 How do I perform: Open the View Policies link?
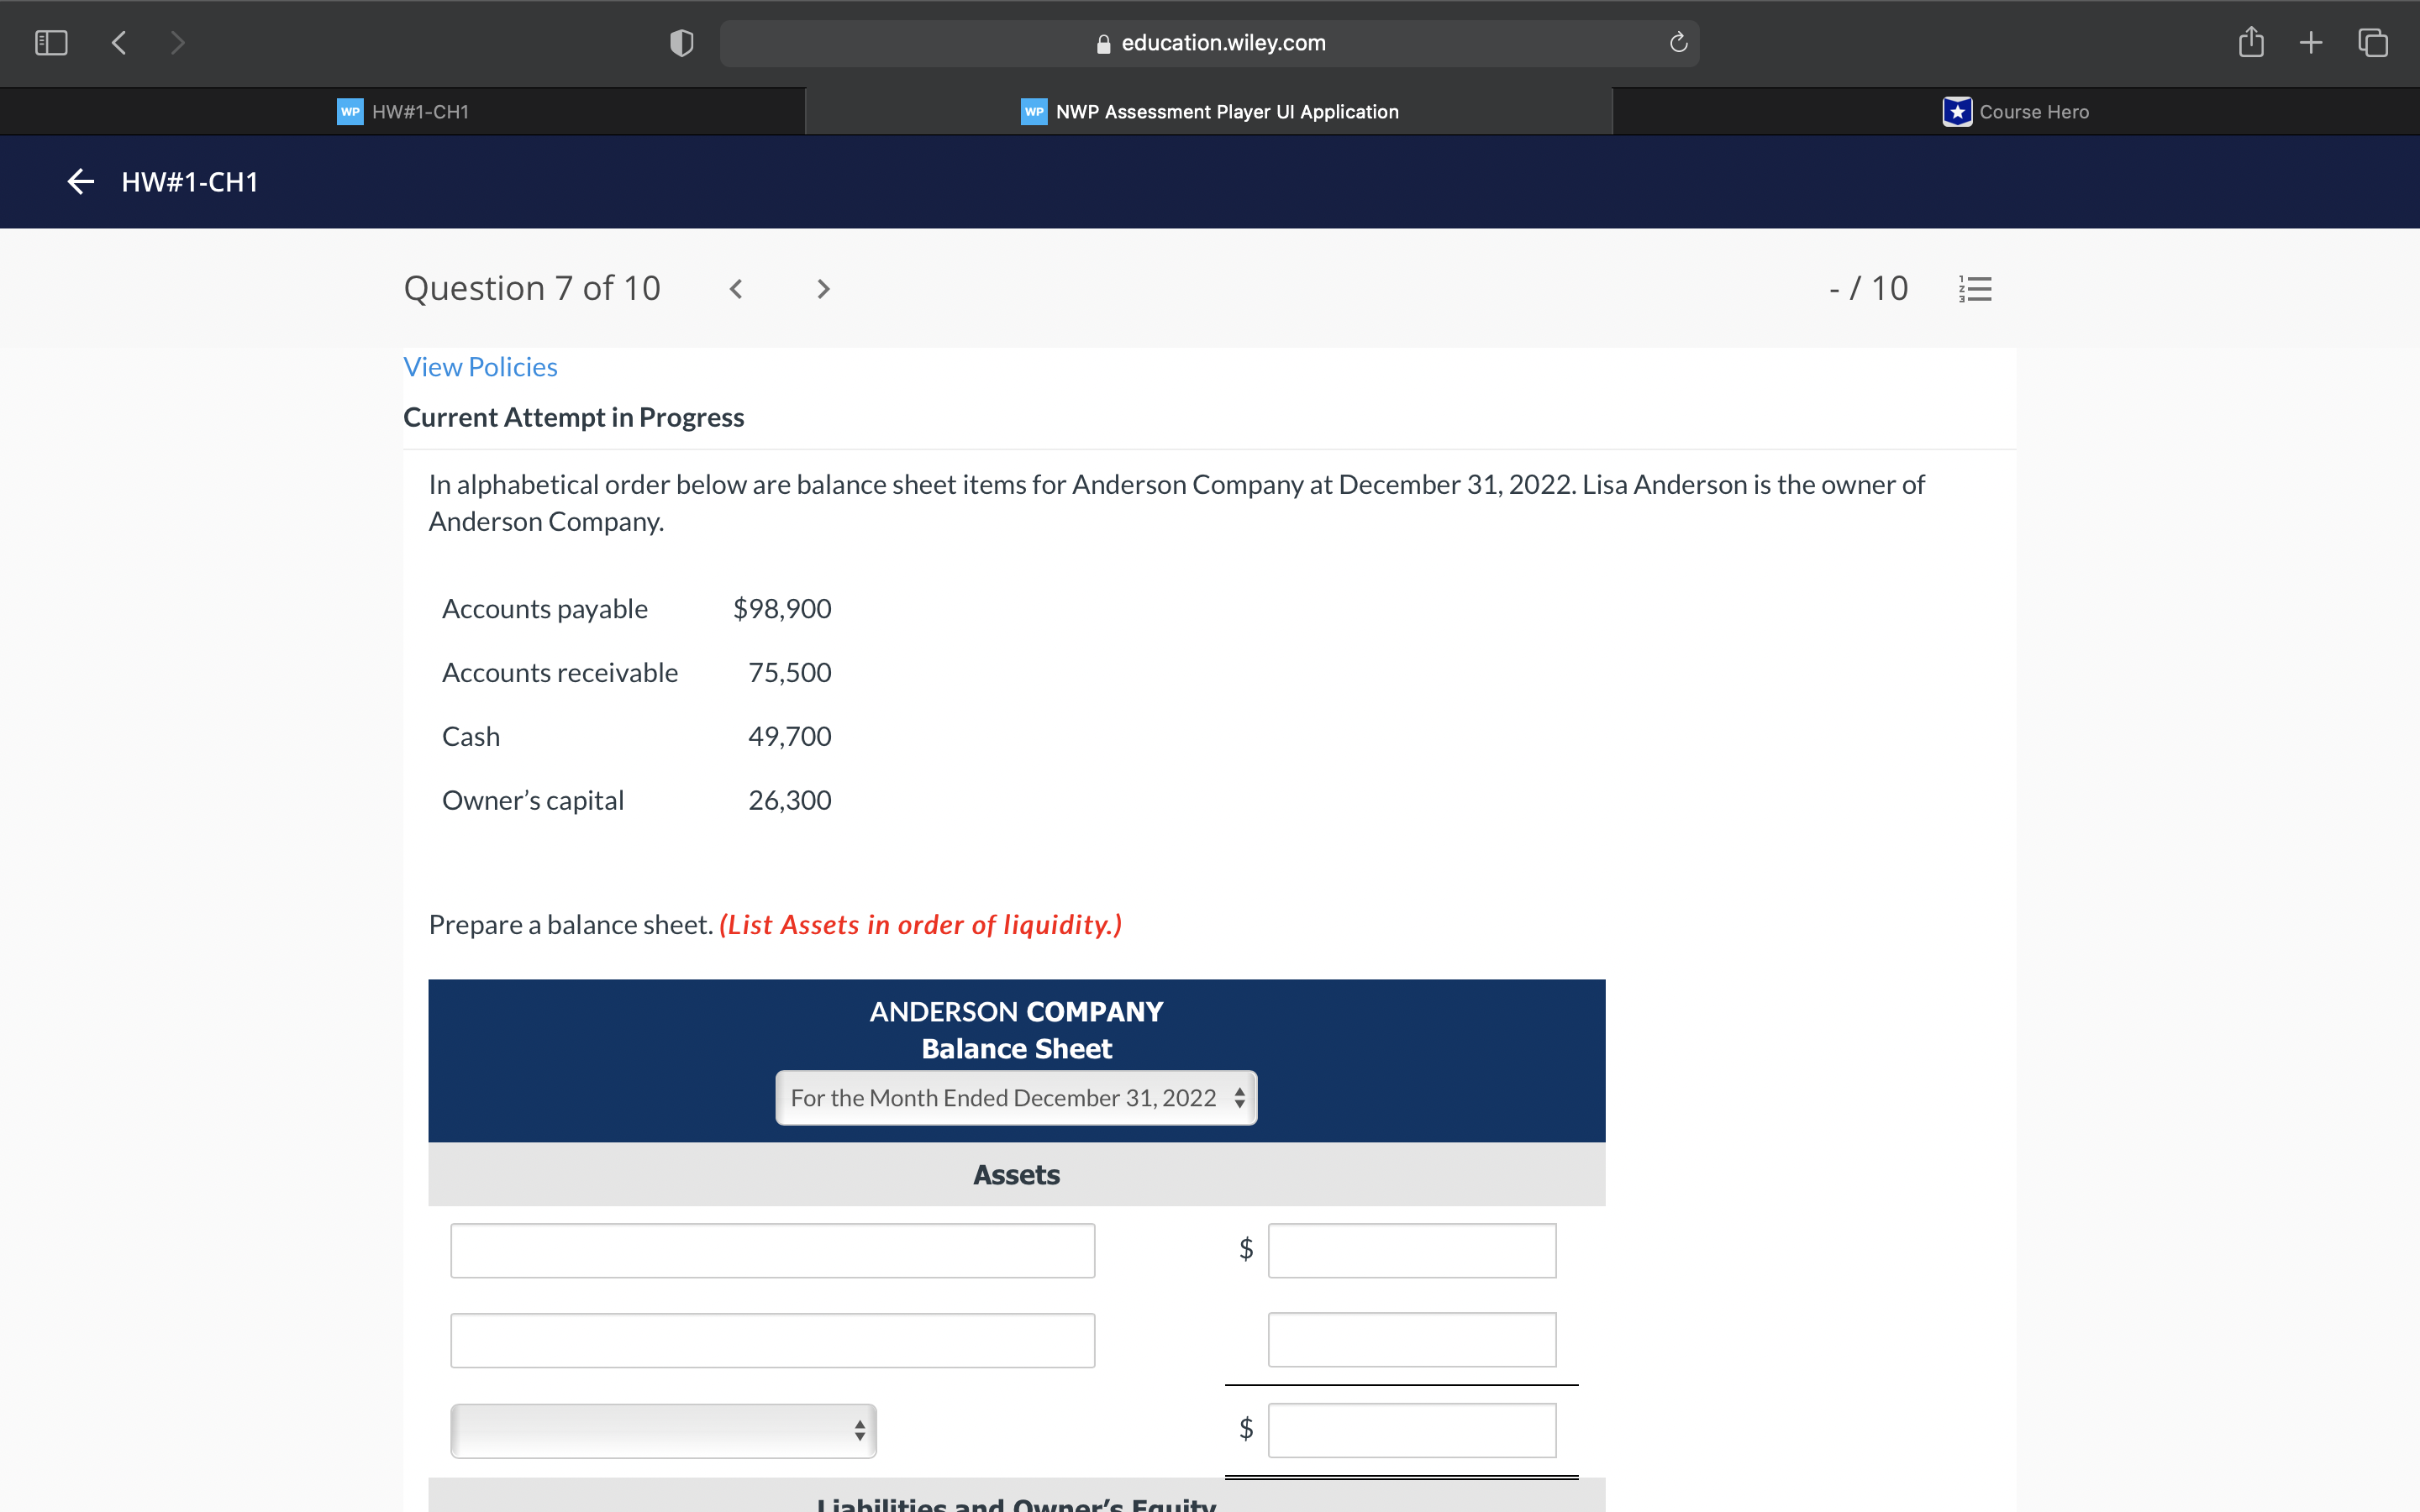pos(480,367)
